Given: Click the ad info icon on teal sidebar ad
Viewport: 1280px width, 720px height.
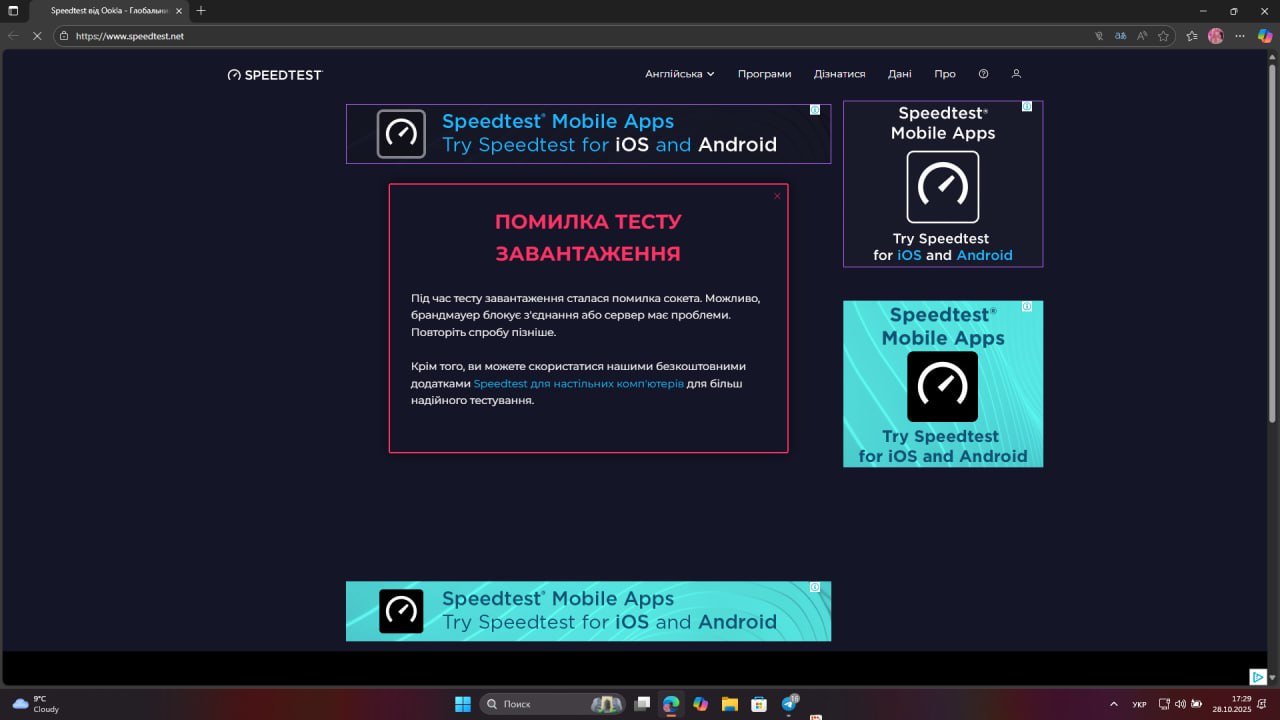Looking at the screenshot, I should click(1027, 307).
